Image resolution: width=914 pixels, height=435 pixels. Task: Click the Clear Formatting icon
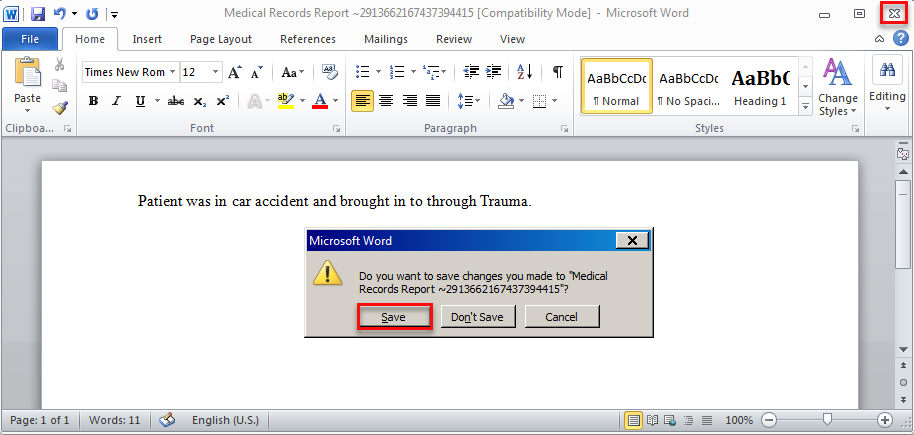330,72
